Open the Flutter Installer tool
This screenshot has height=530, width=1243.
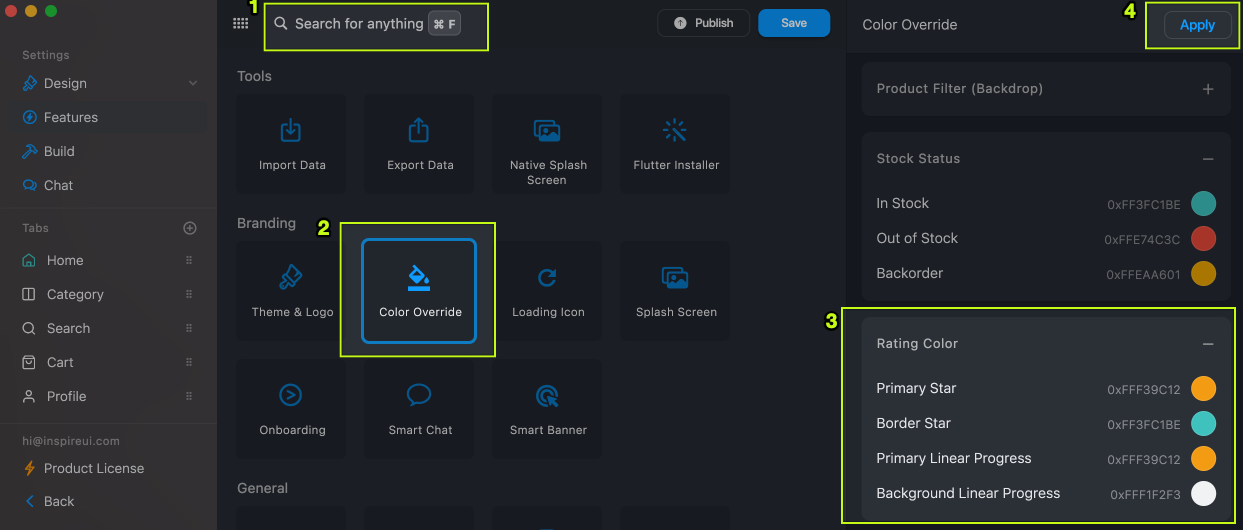click(676, 143)
